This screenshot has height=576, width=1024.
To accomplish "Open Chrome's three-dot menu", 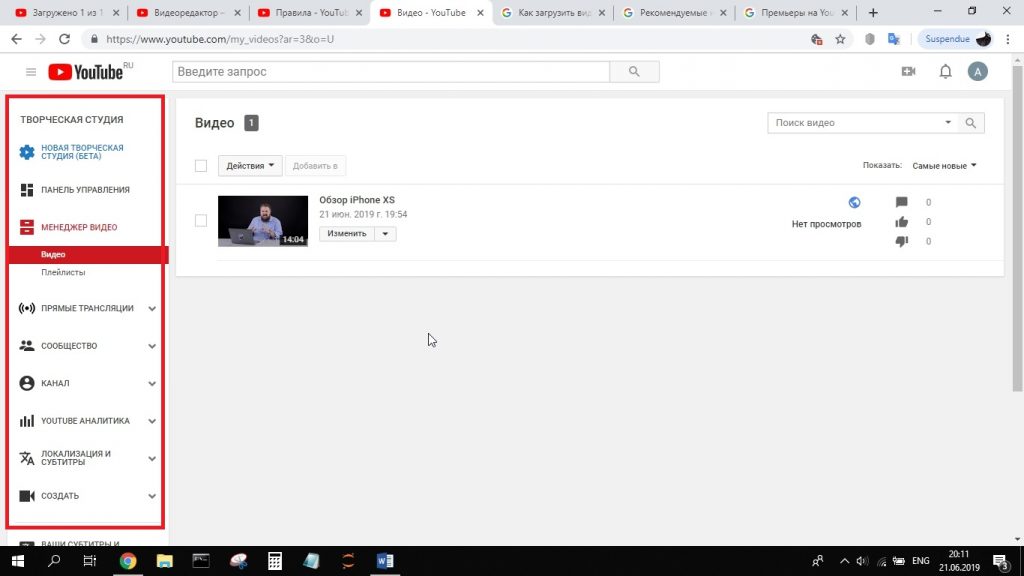I will [1008, 39].
